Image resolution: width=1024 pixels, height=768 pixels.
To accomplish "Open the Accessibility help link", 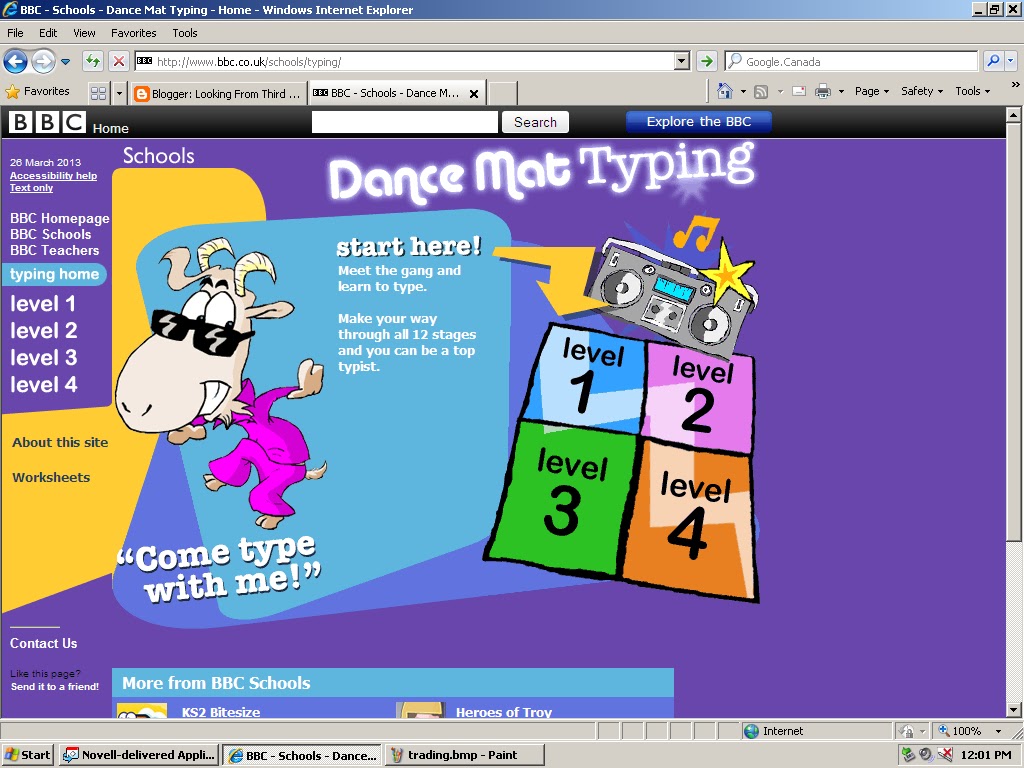I will [53, 176].
